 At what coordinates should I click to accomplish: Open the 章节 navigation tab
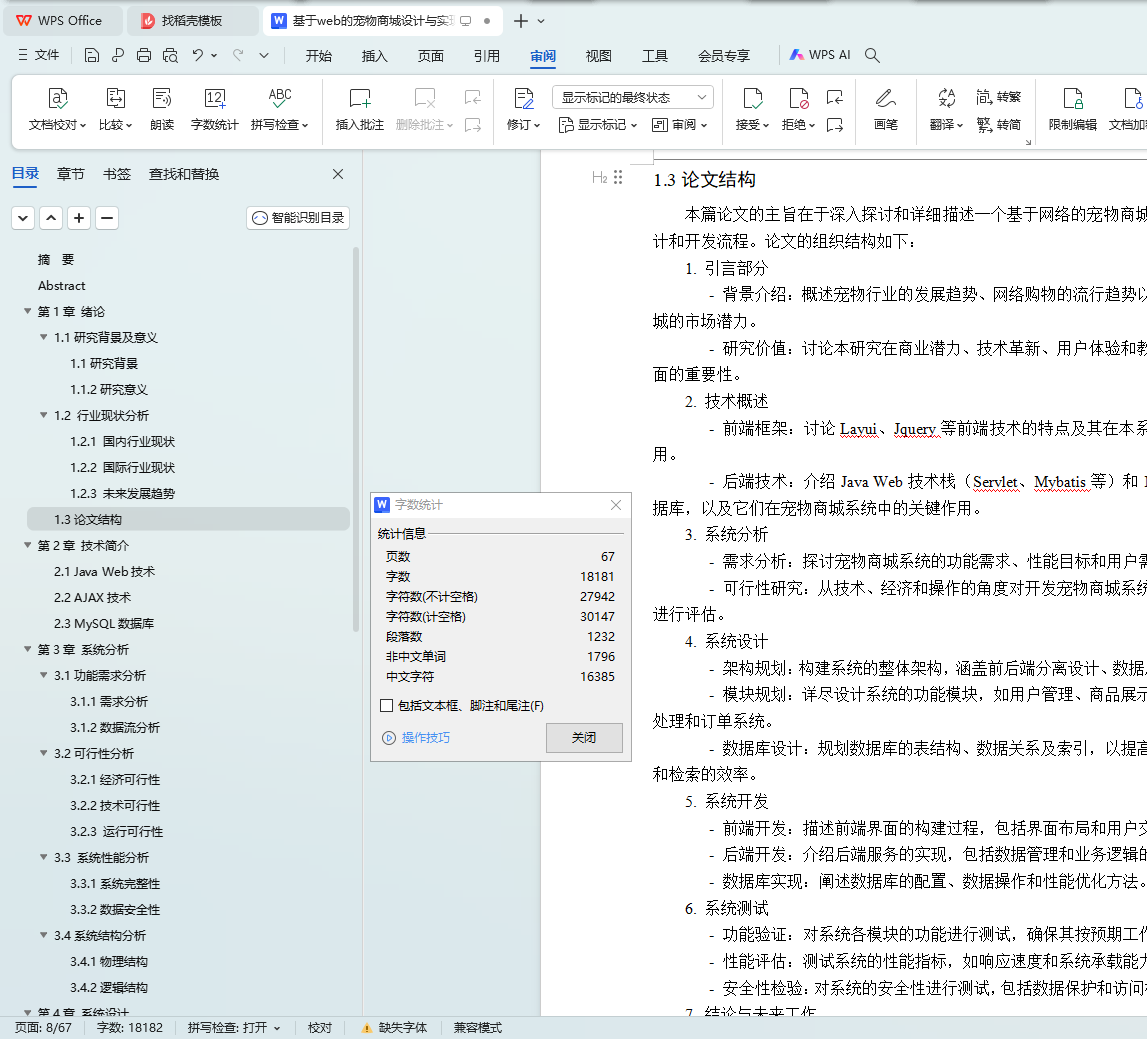[x=71, y=174]
